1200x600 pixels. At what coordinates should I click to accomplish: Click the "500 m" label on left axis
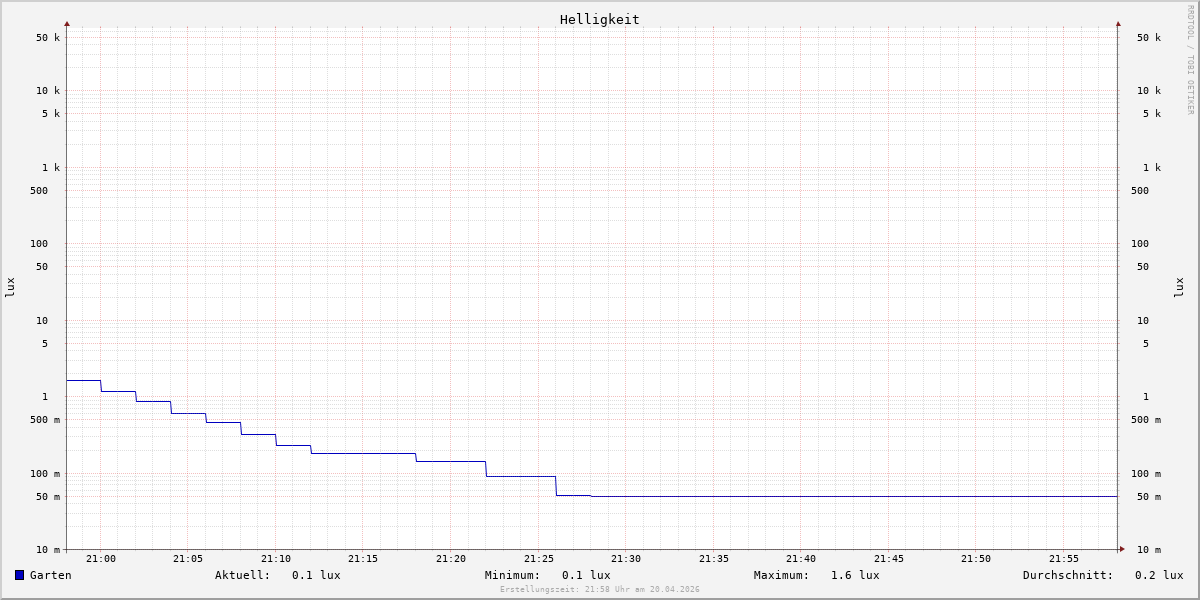[x=45, y=420]
